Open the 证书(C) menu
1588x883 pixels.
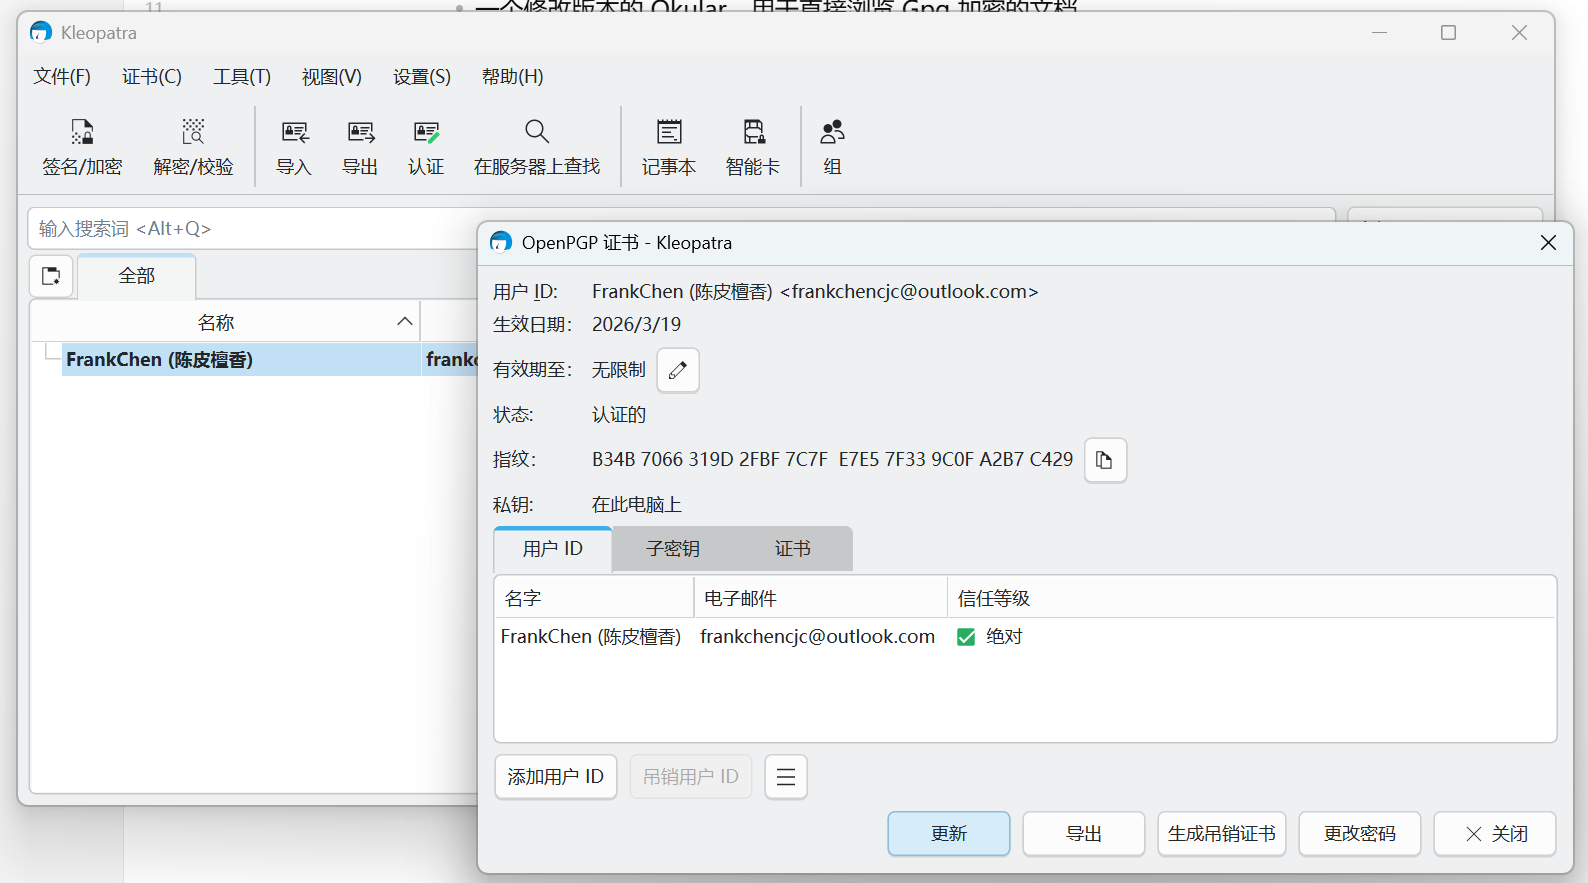[152, 77]
